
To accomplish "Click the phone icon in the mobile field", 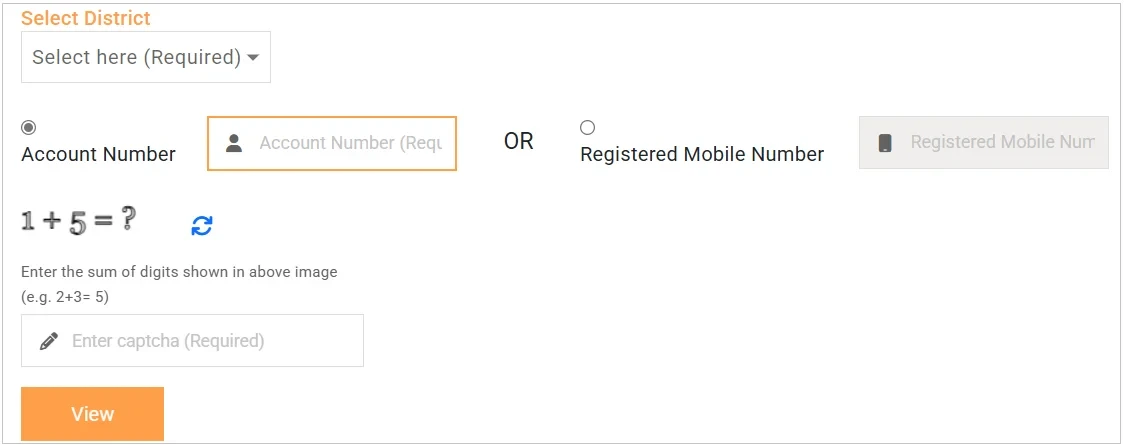I will coord(885,143).
